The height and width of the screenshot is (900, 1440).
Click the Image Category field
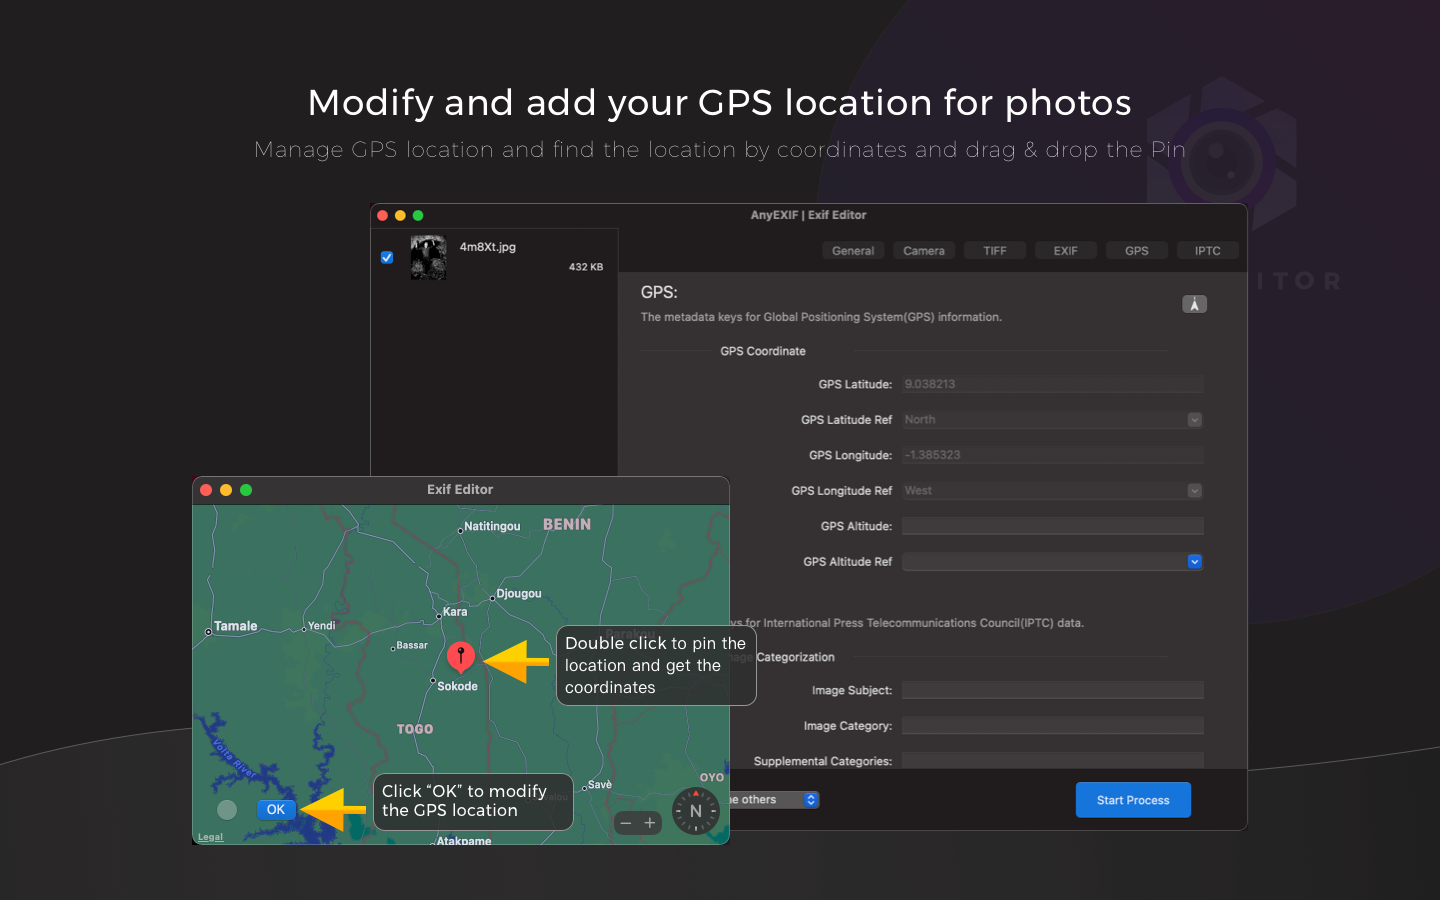(x=1052, y=726)
